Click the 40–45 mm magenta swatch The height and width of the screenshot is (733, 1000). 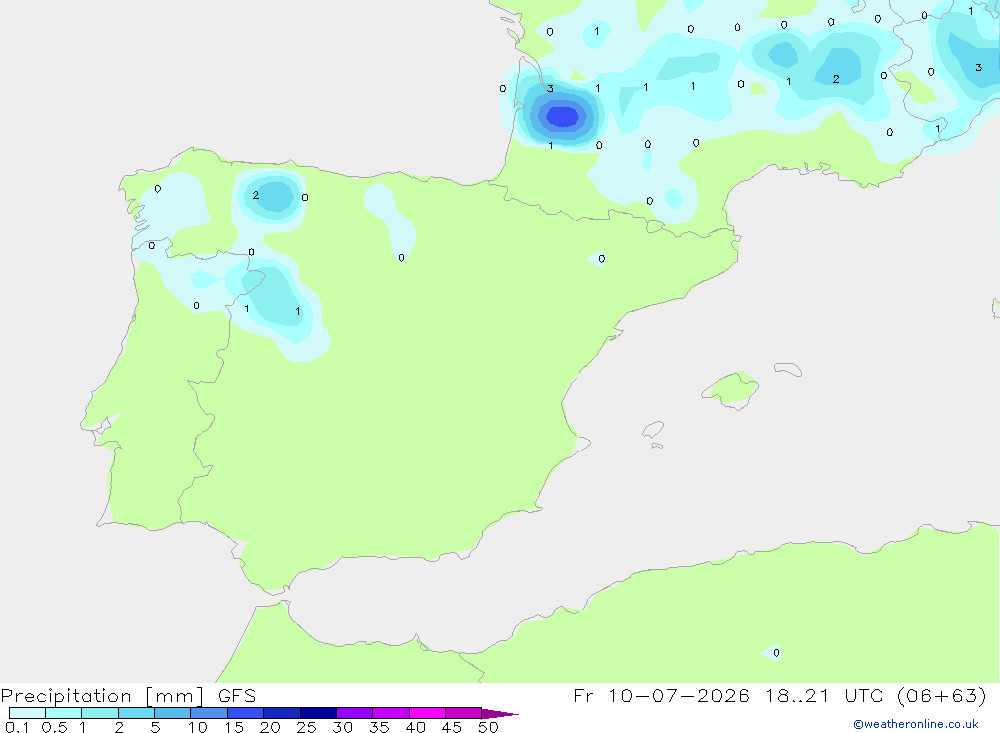[427, 713]
